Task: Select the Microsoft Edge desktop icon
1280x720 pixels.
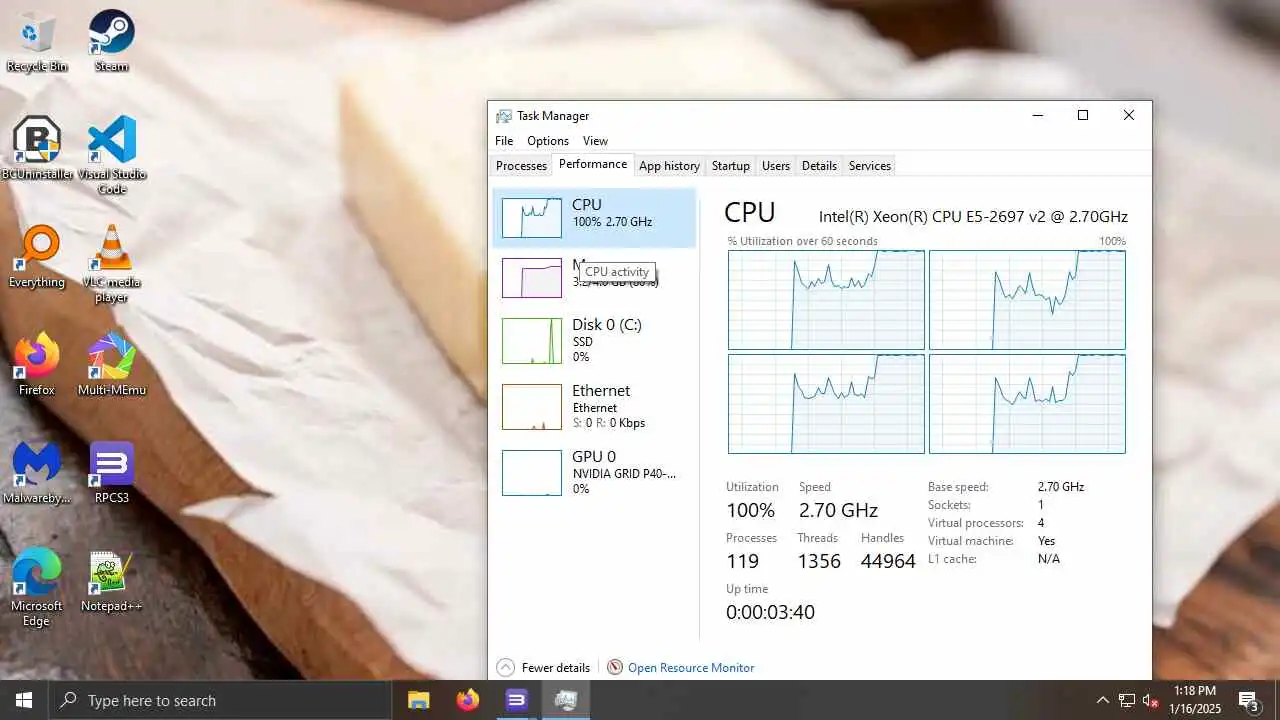Action: pyautogui.click(x=37, y=587)
